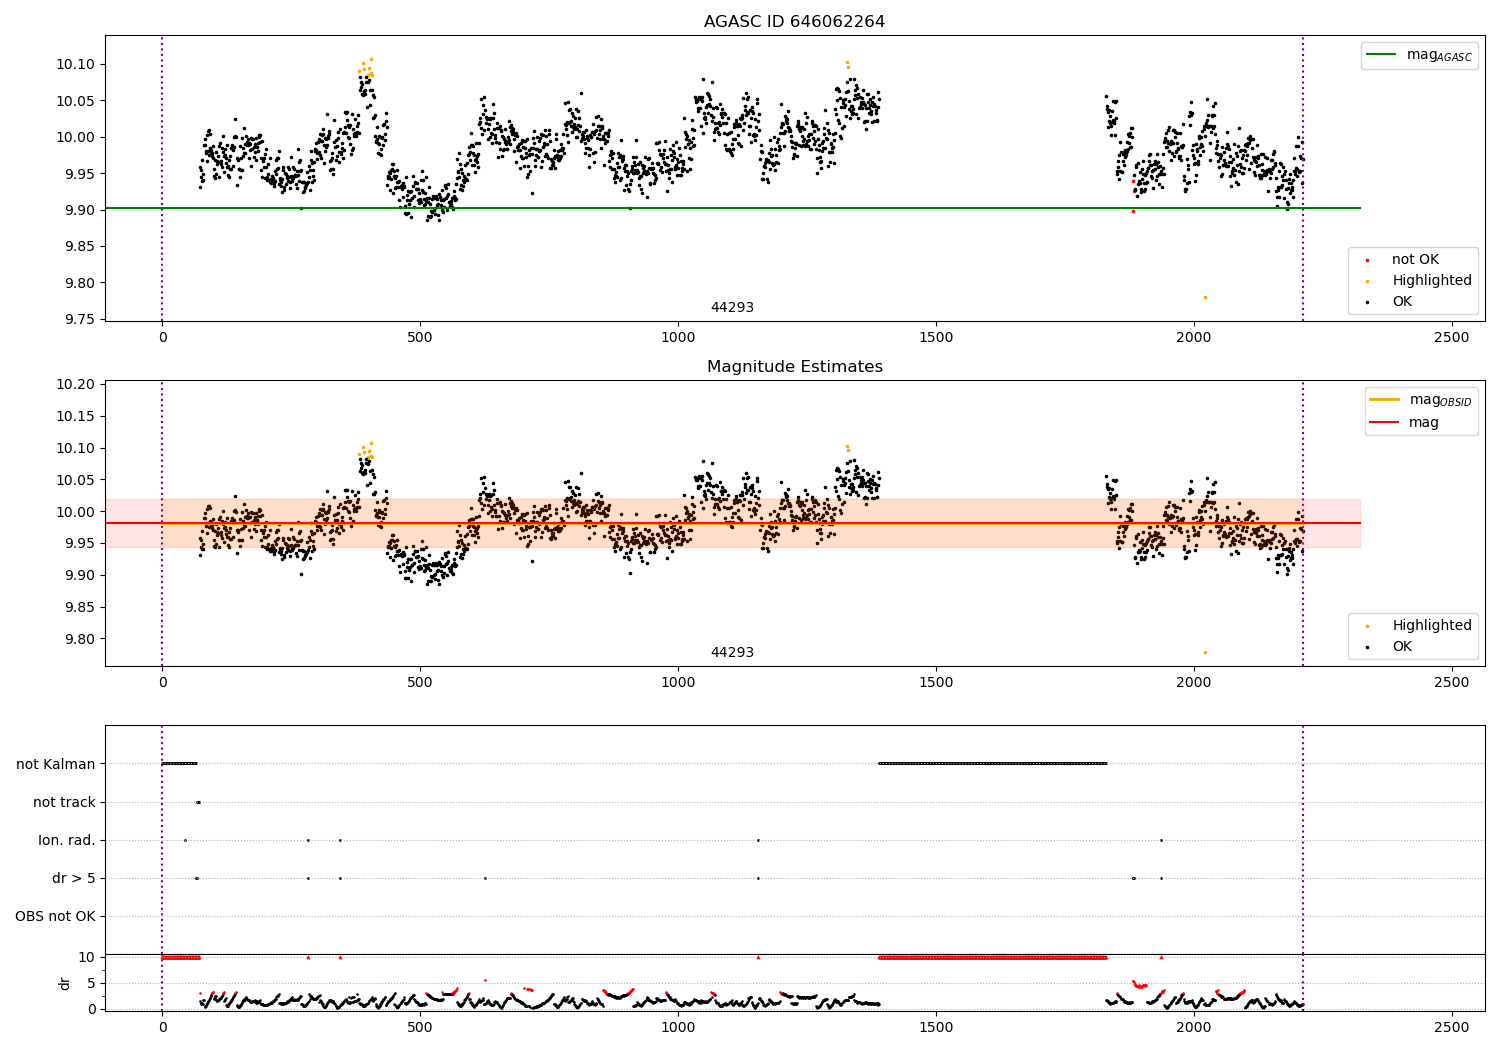
Task: Click the 'OBS not OK' row label in the bottom plot
Action: 55,916
